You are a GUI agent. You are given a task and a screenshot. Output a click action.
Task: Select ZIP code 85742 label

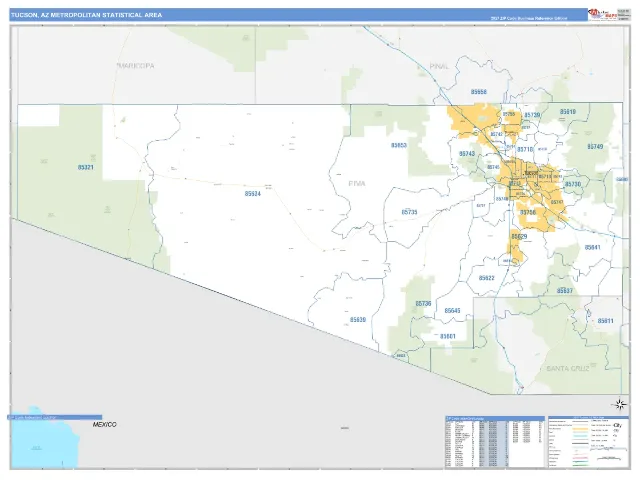[496, 134]
